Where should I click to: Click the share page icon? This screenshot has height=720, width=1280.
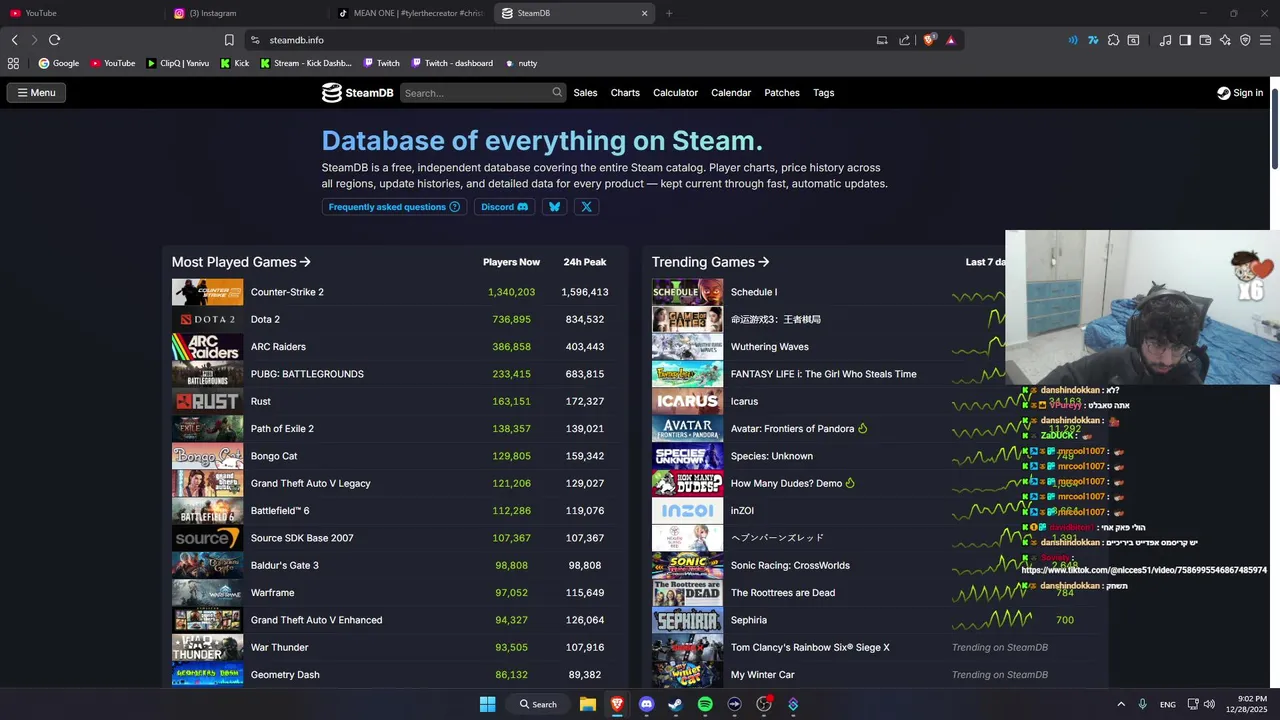click(905, 40)
